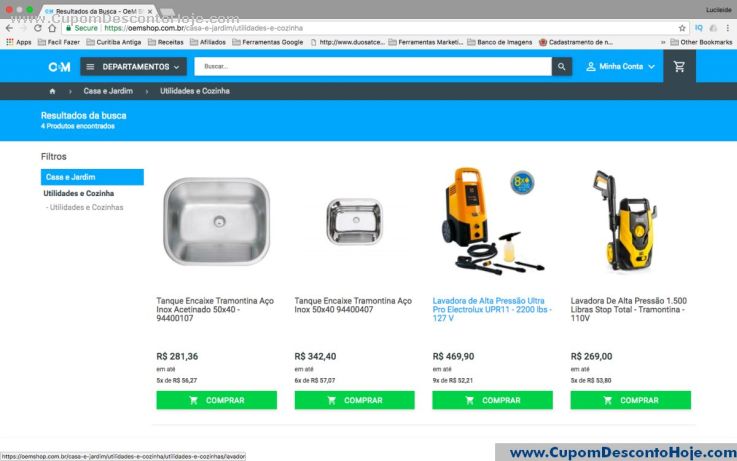
Task: Open the Apps bookmarks shortcut
Action: [19, 42]
